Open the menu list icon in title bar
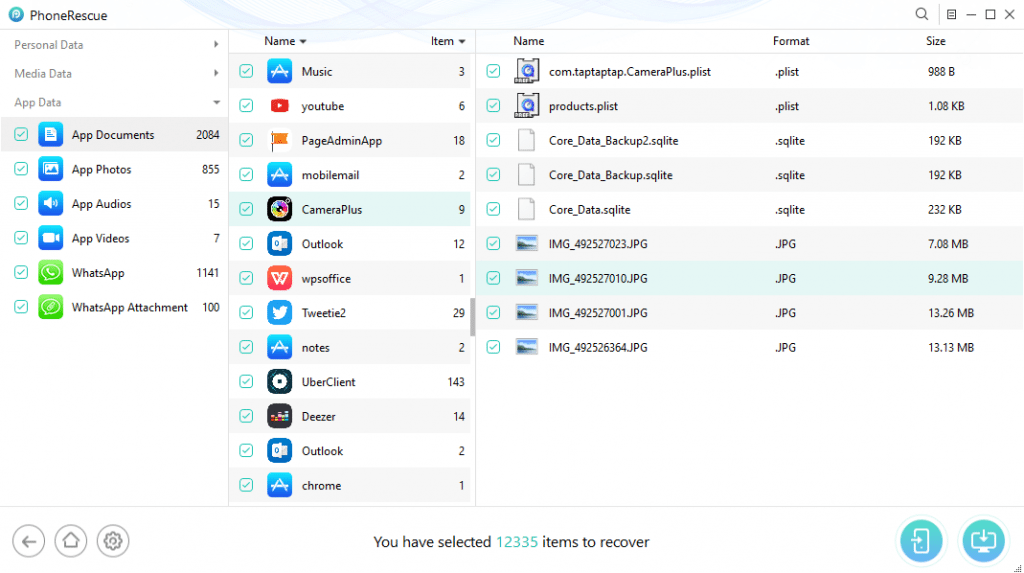 952,14
